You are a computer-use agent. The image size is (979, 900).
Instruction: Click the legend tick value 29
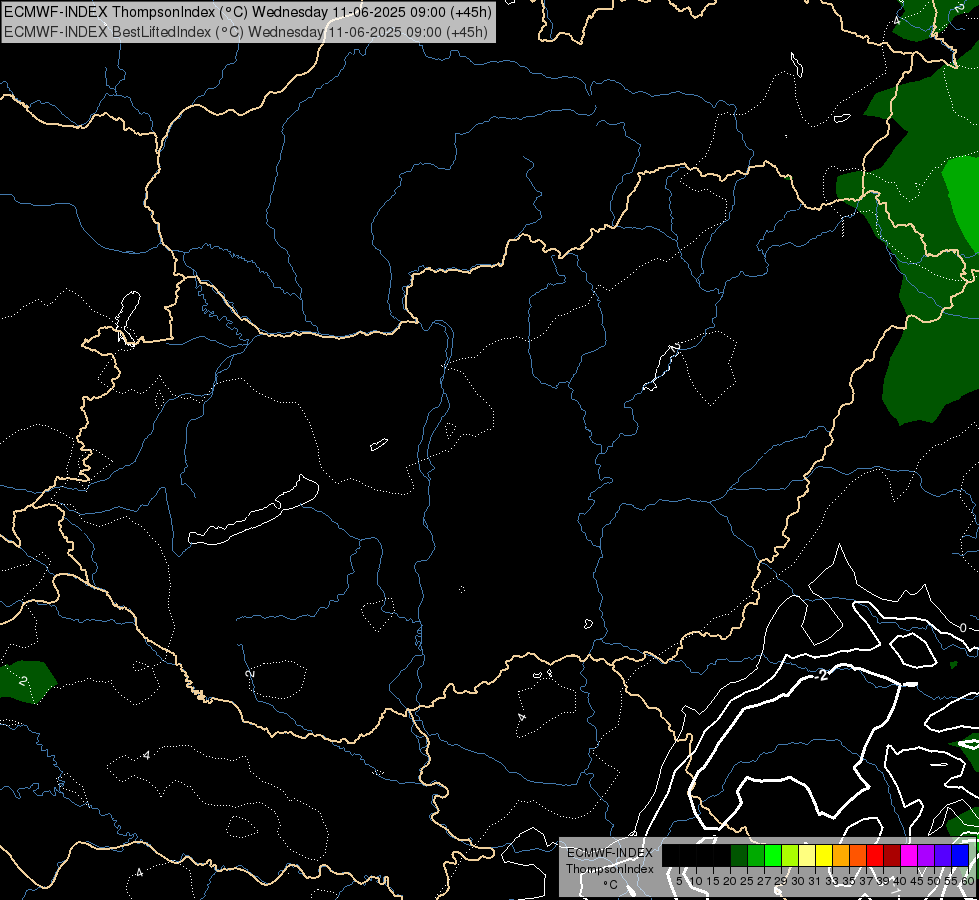click(782, 881)
